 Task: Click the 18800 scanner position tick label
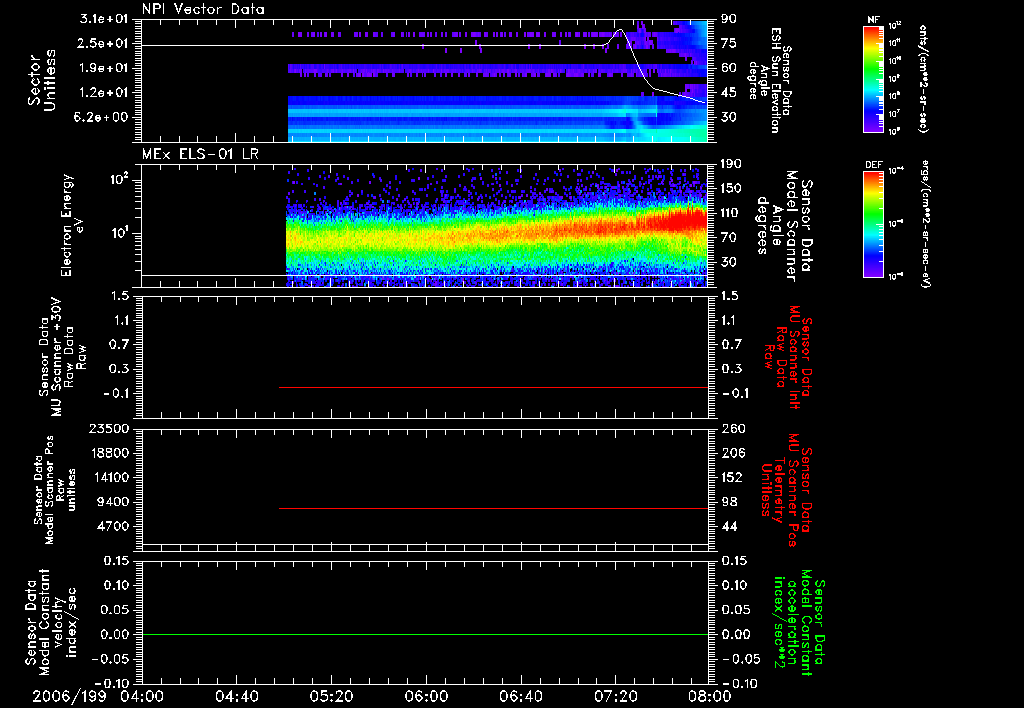[109, 453]
